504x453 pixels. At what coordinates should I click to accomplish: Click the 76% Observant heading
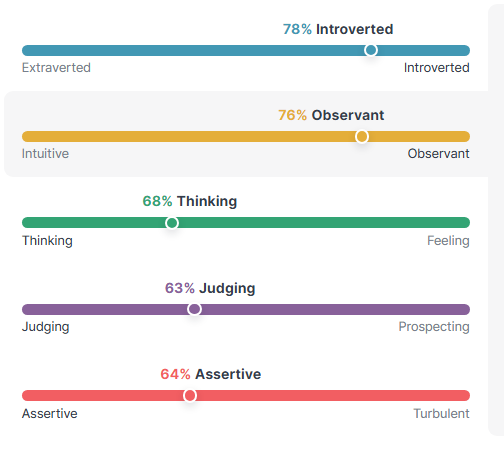[x=331, y=115]
